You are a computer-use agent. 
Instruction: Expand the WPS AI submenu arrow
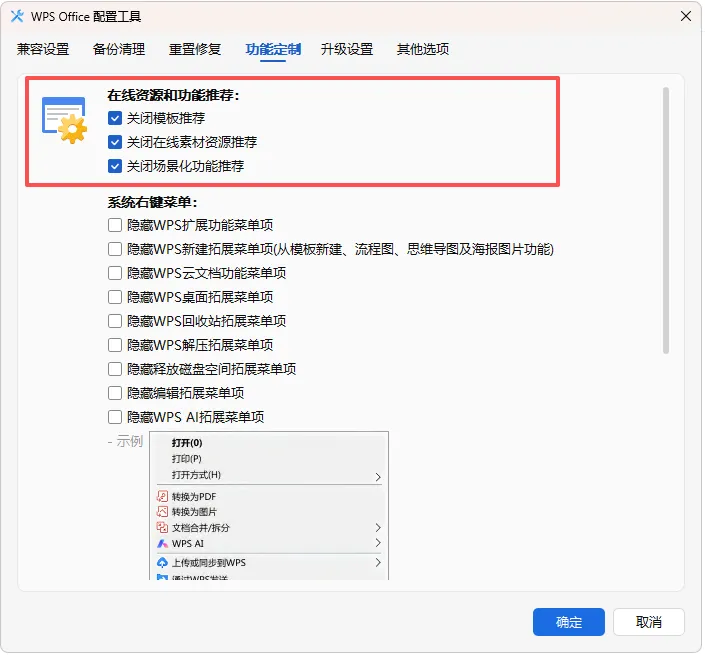point(378,543)
